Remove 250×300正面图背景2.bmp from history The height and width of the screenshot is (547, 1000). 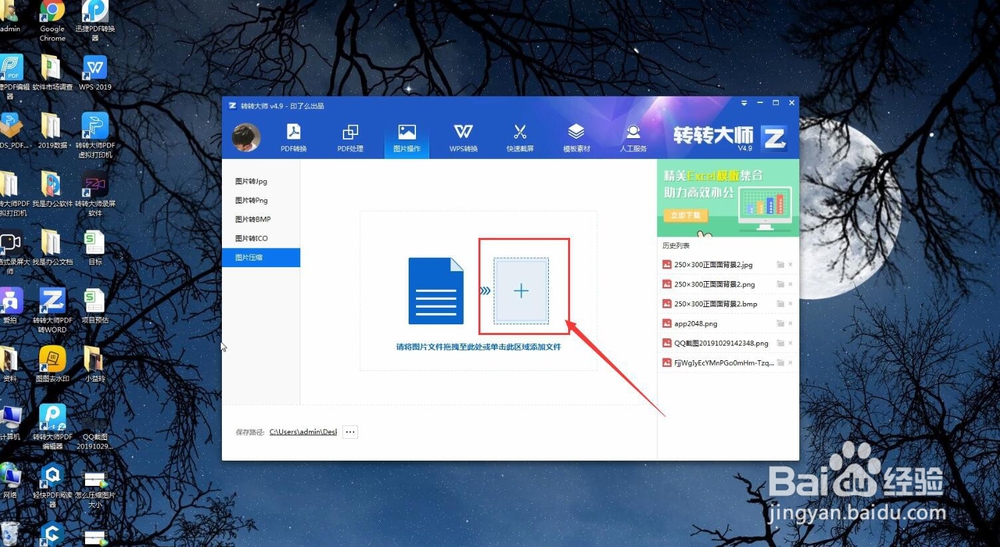[791, 304]
